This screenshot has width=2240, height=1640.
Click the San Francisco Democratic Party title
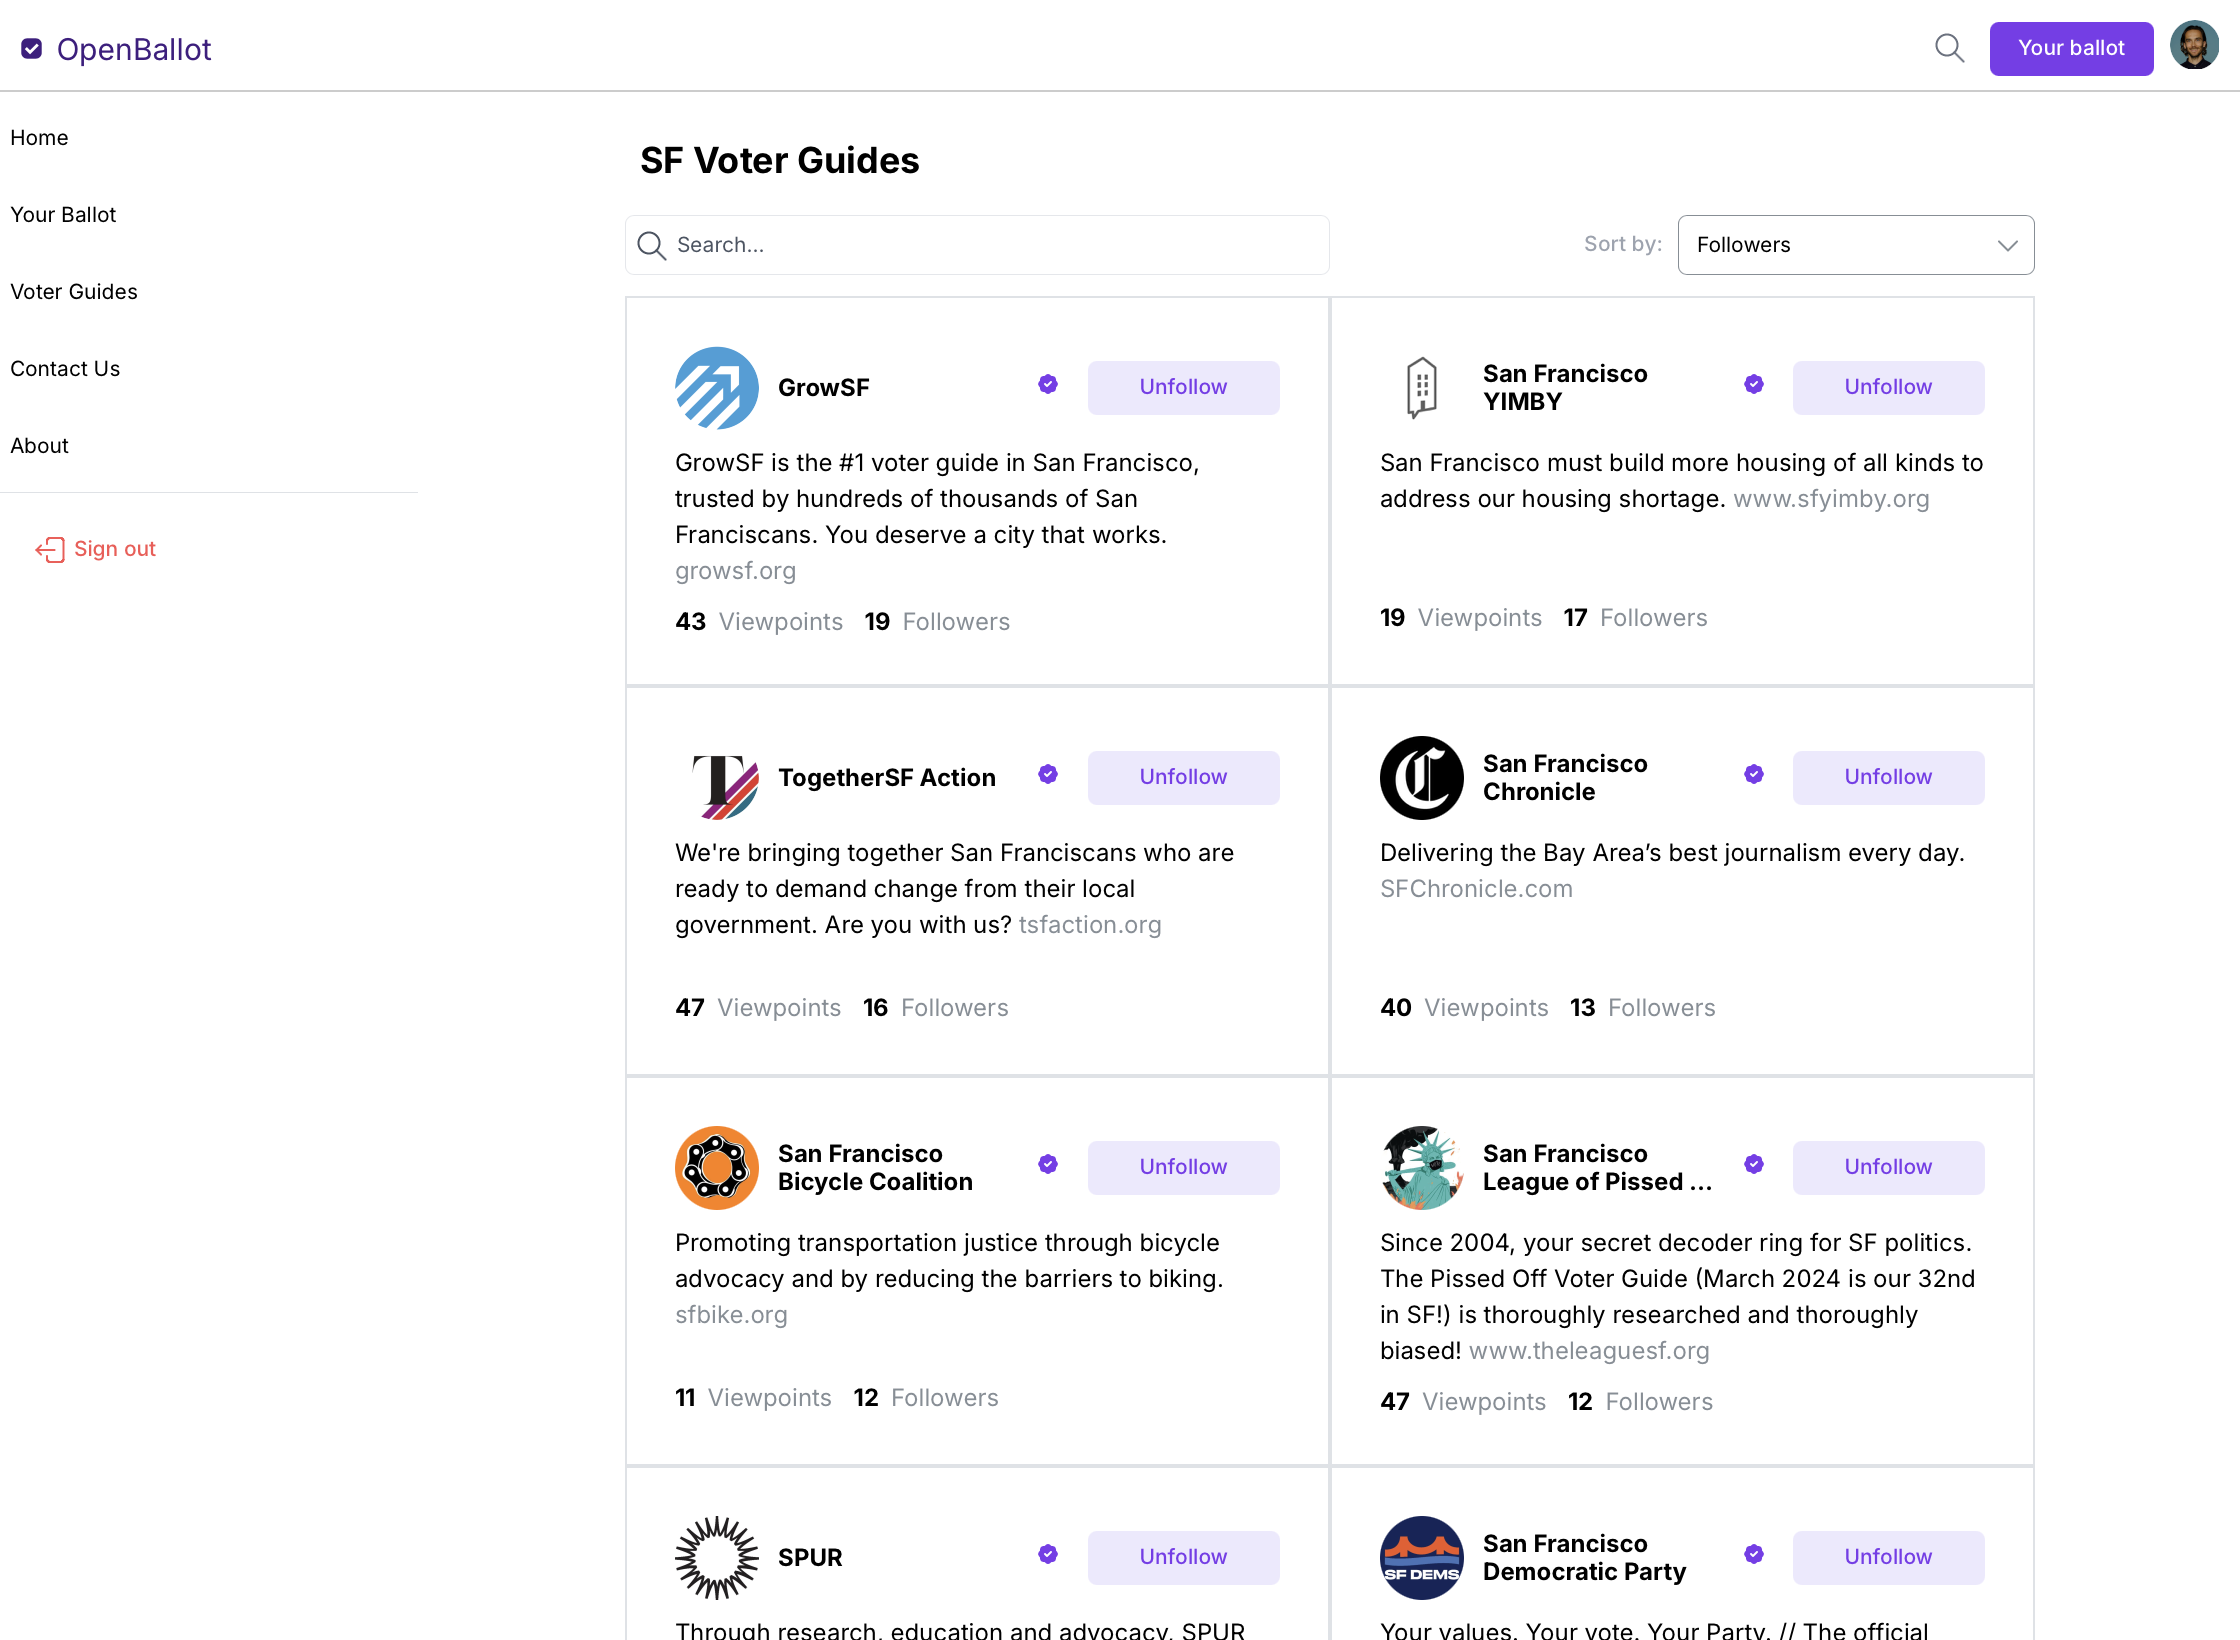tap(1584, 1558)
